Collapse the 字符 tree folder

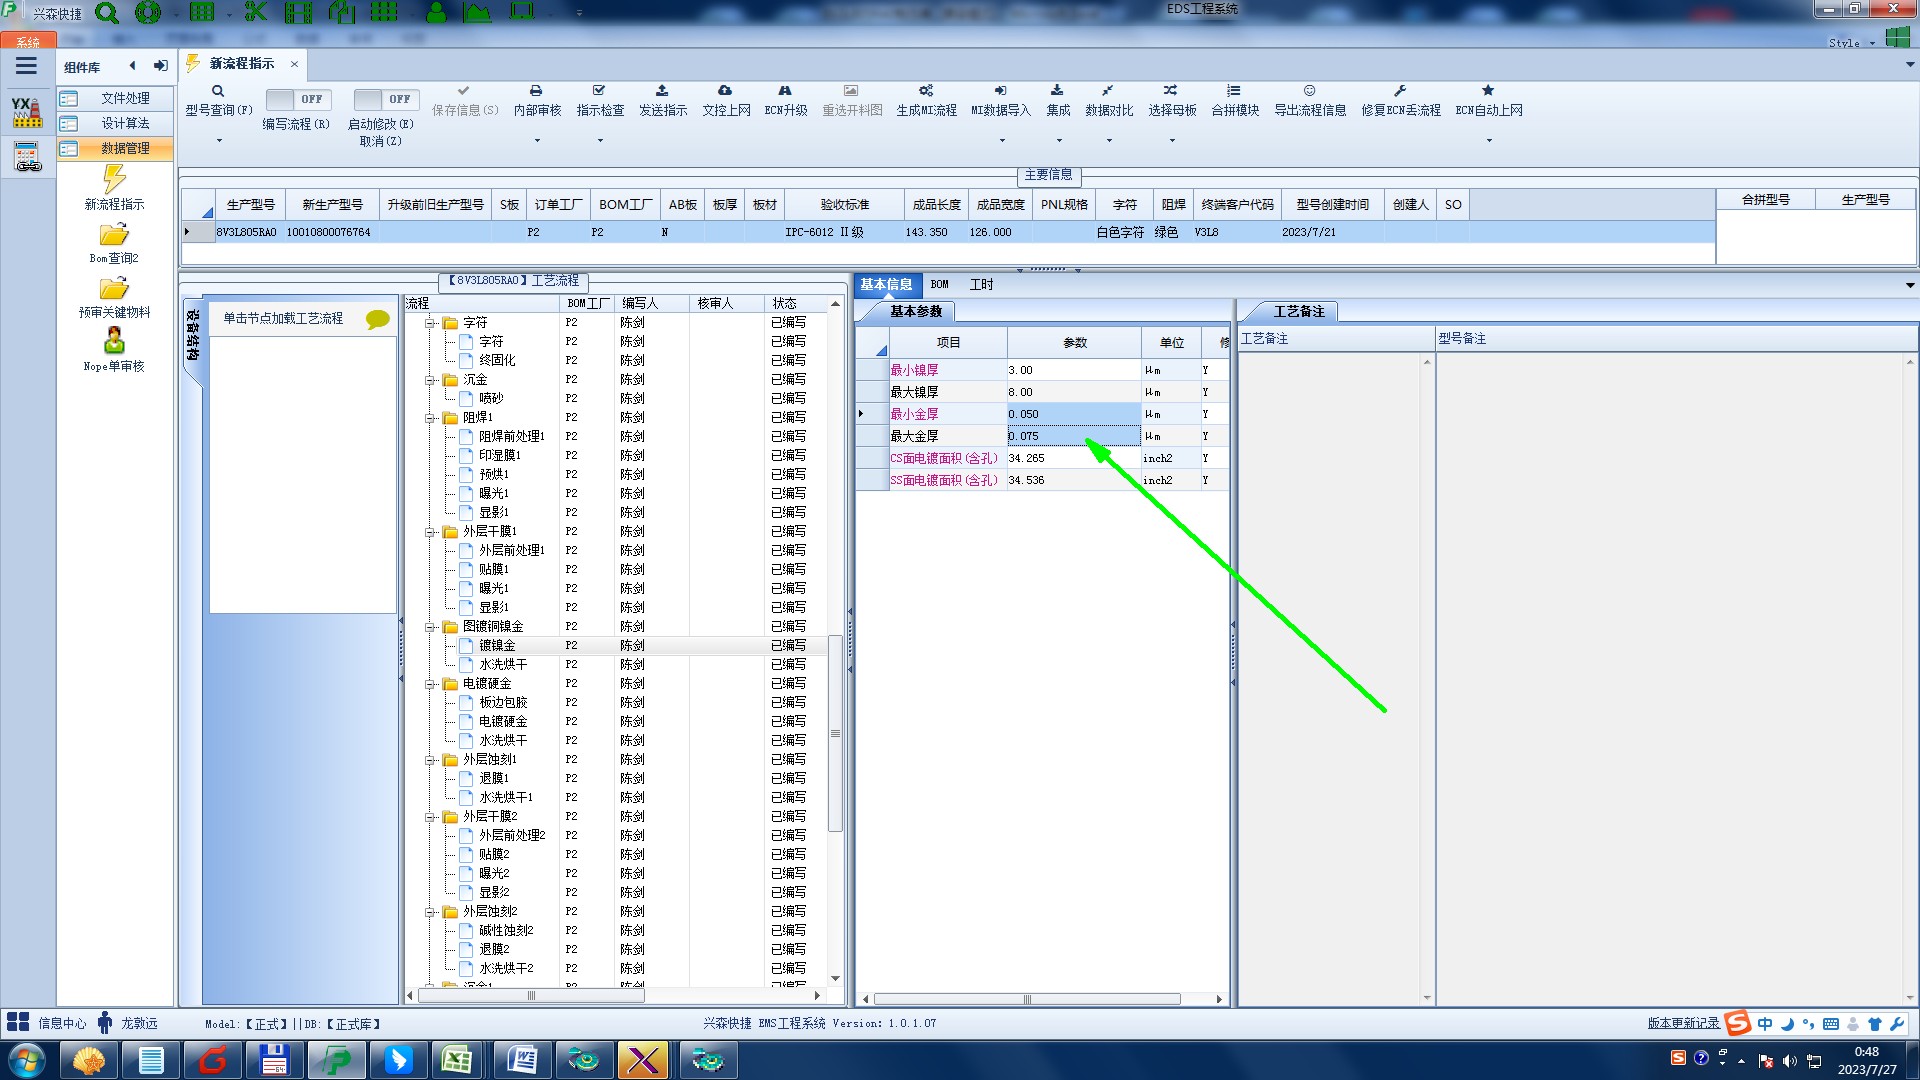(430, 323)
